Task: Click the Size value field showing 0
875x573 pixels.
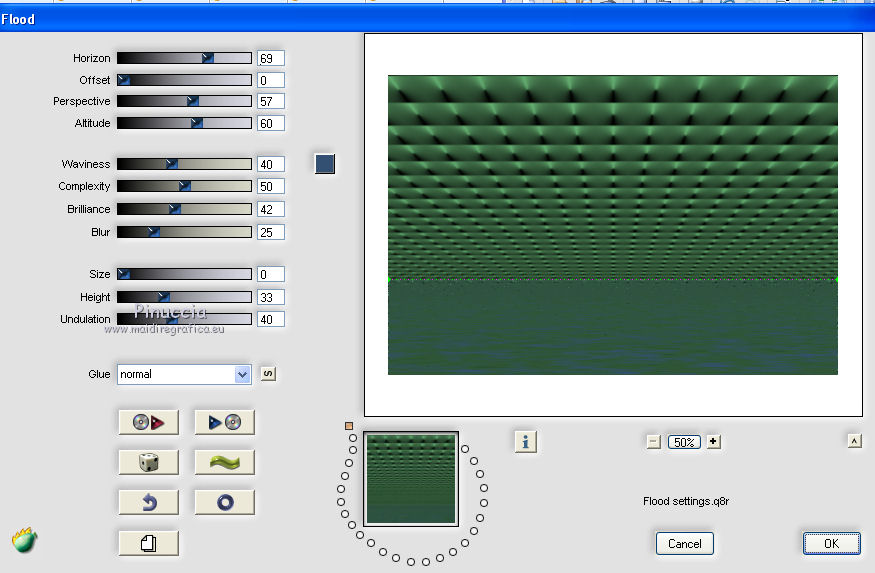Action: coord(271,274)
